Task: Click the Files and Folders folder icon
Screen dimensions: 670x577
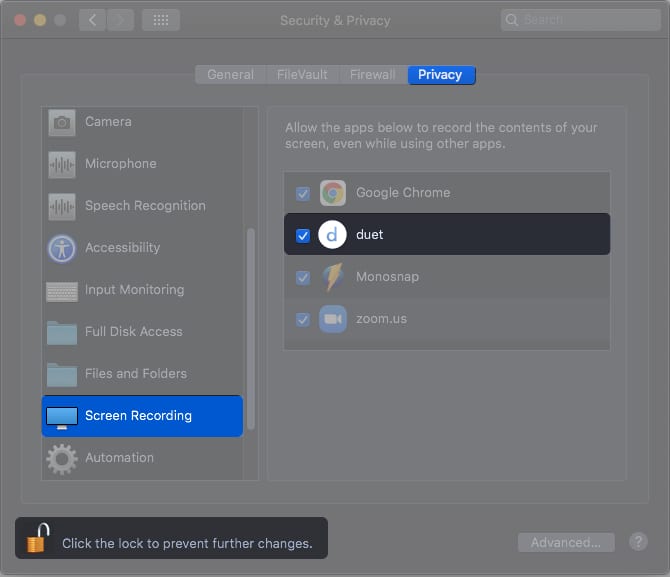Action: (x=62, y=374)
